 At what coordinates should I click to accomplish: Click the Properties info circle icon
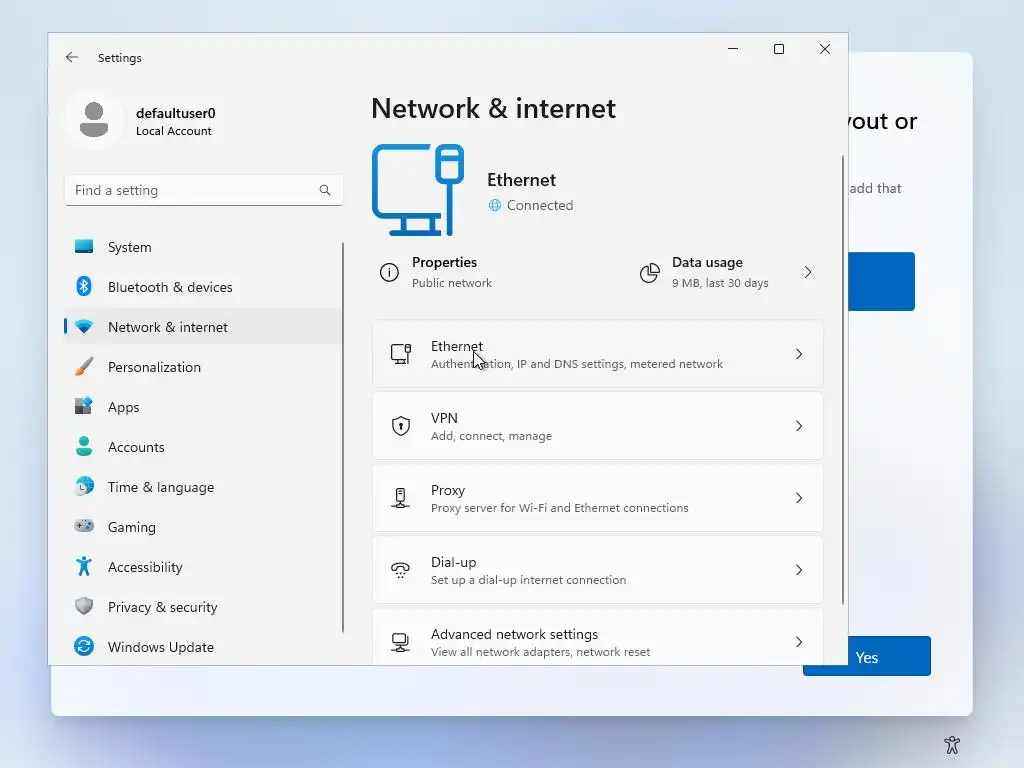[389, 272]
